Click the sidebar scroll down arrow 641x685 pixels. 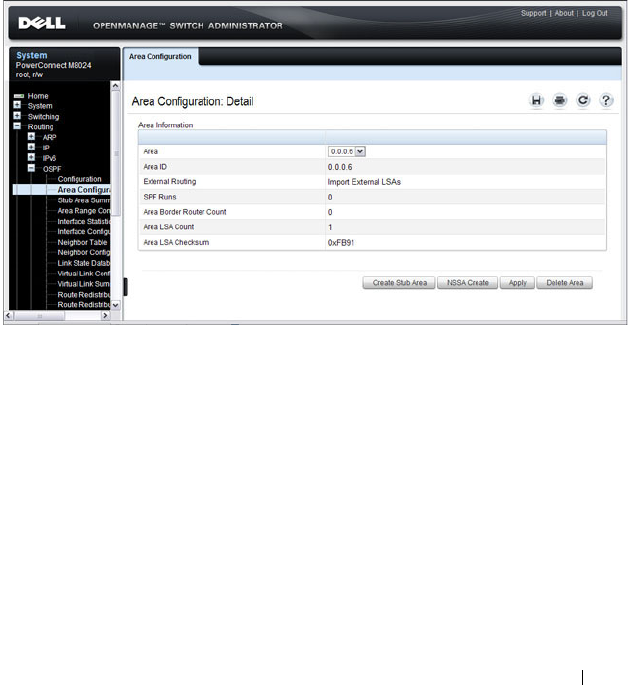115,305
